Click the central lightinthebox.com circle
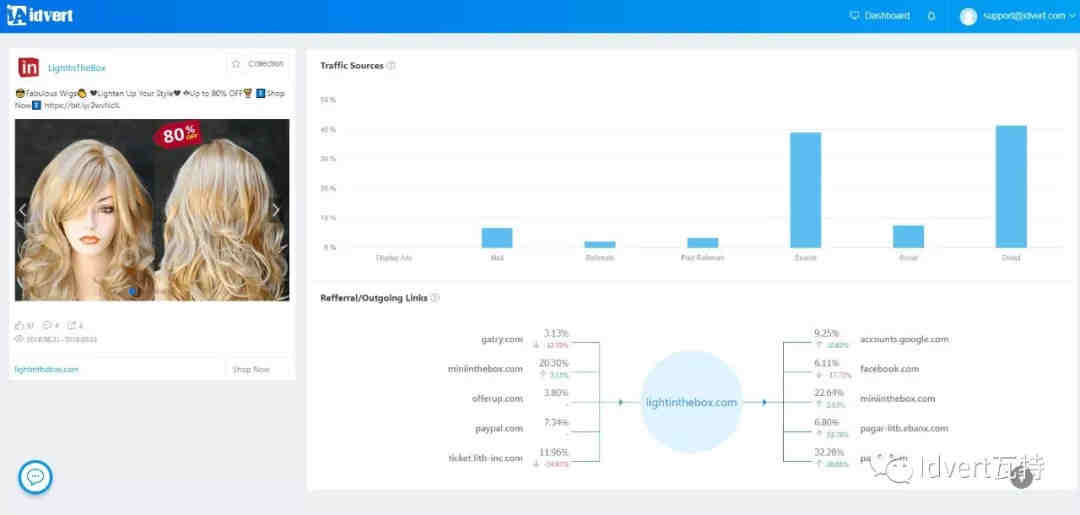 (x=692, y=402)
